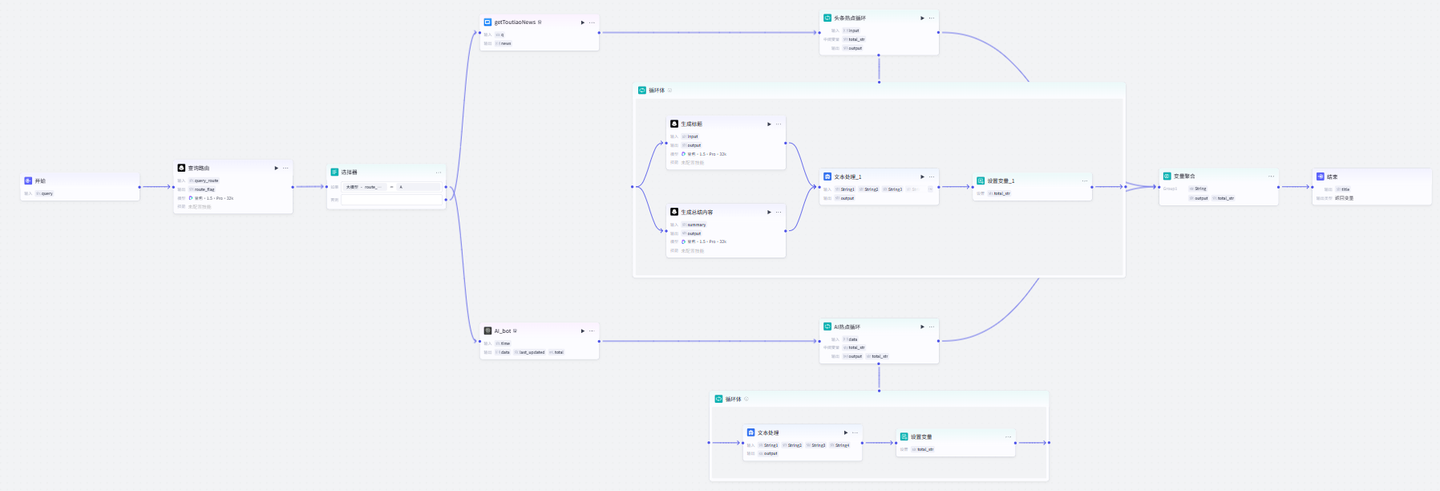The image size is (1440, 491).
Task: Run the AI_bot node
Action: 583,331
